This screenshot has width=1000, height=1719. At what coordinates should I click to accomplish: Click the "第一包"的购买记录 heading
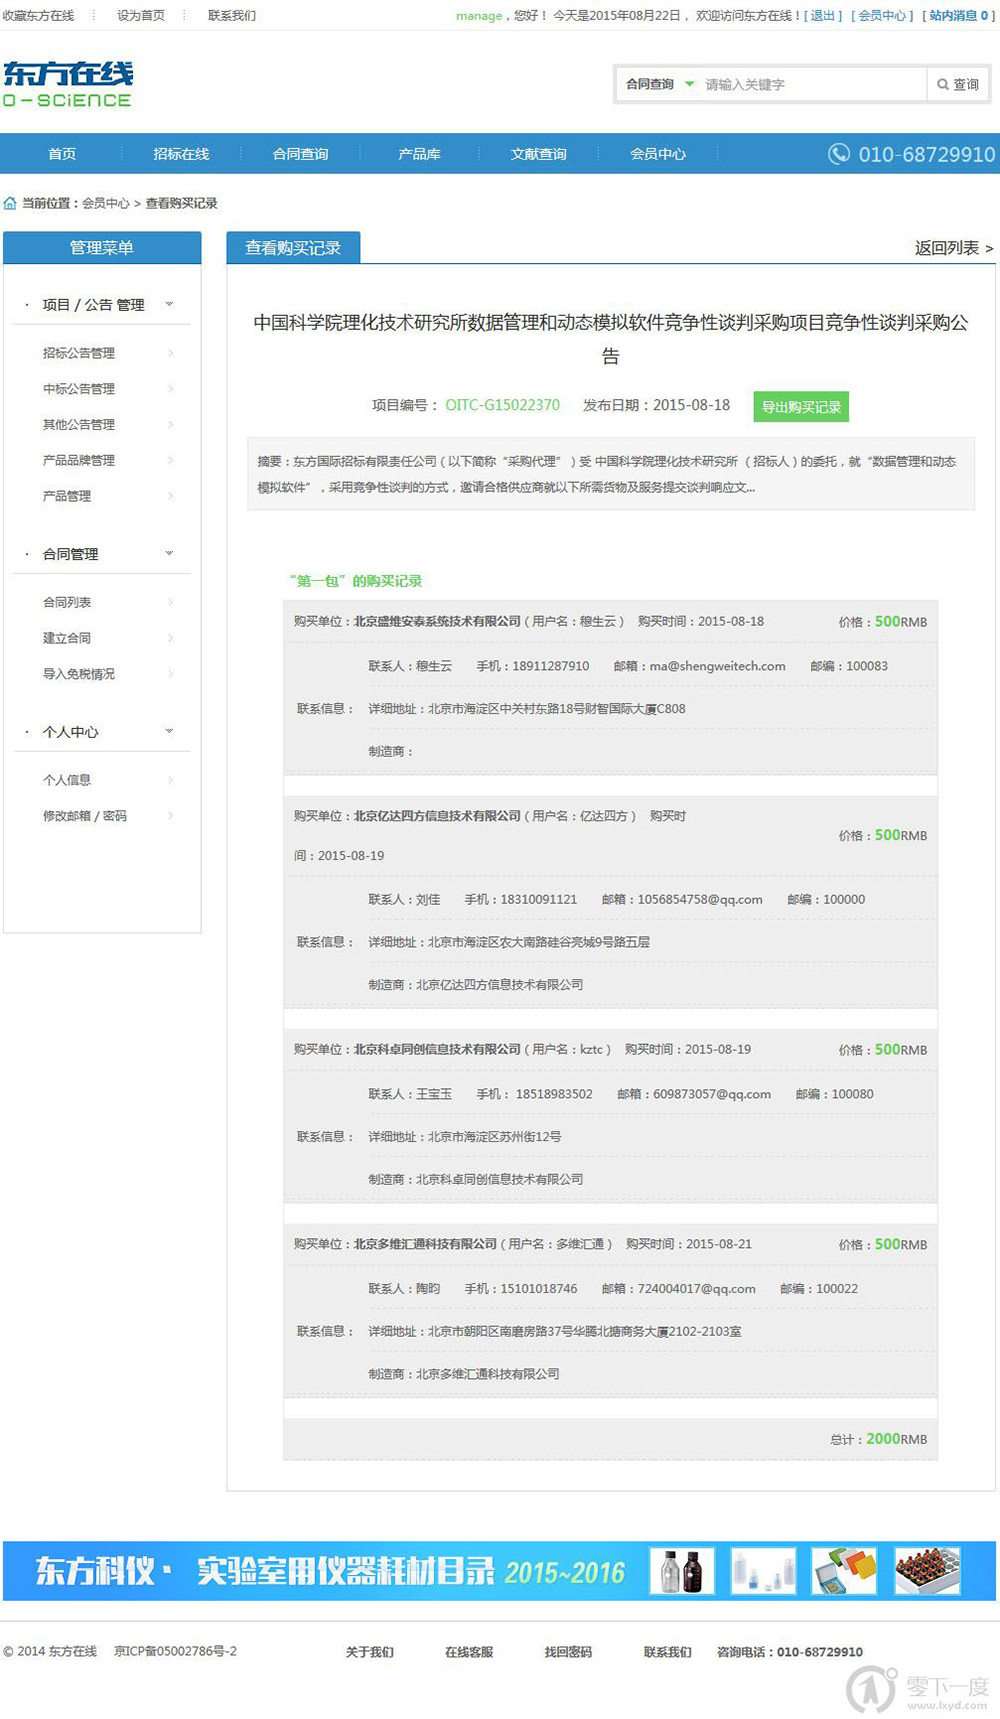pyautogui.click(x=356, y=581)
